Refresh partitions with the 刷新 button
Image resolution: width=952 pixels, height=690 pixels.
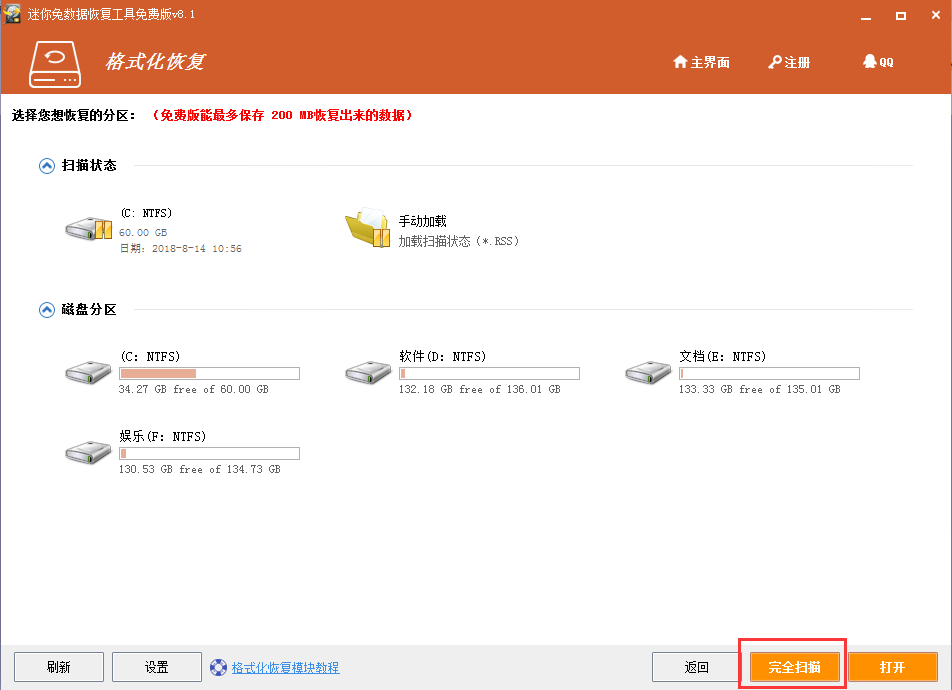58,666
